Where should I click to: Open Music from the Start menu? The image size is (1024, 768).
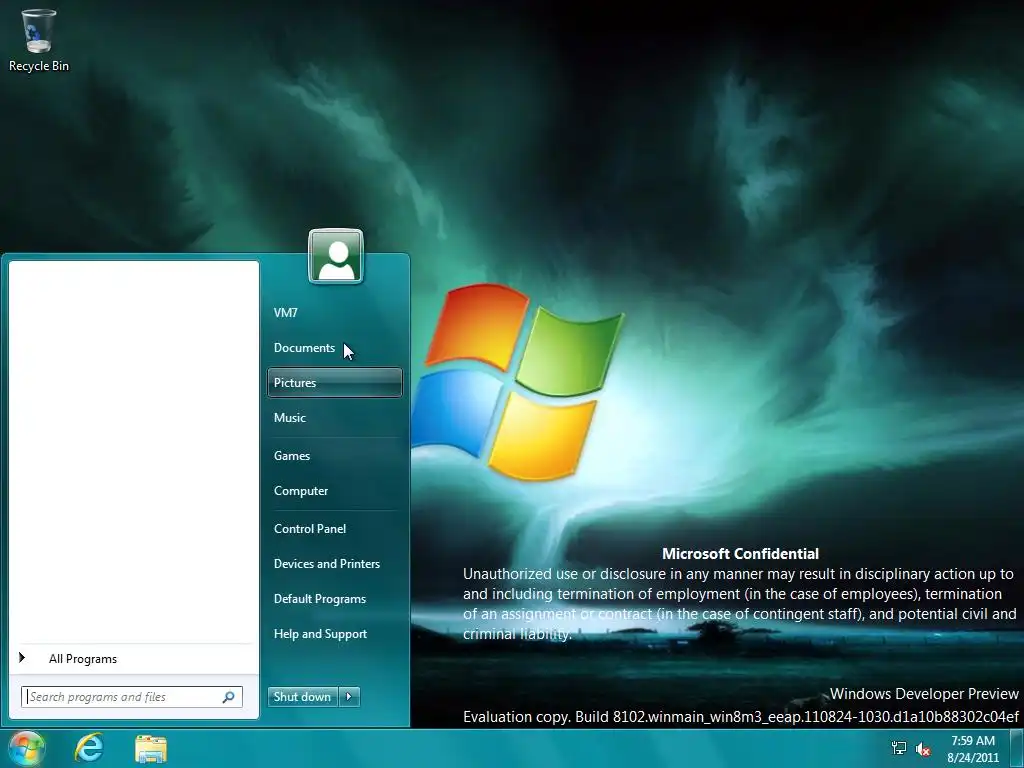[x=334, y=417]
